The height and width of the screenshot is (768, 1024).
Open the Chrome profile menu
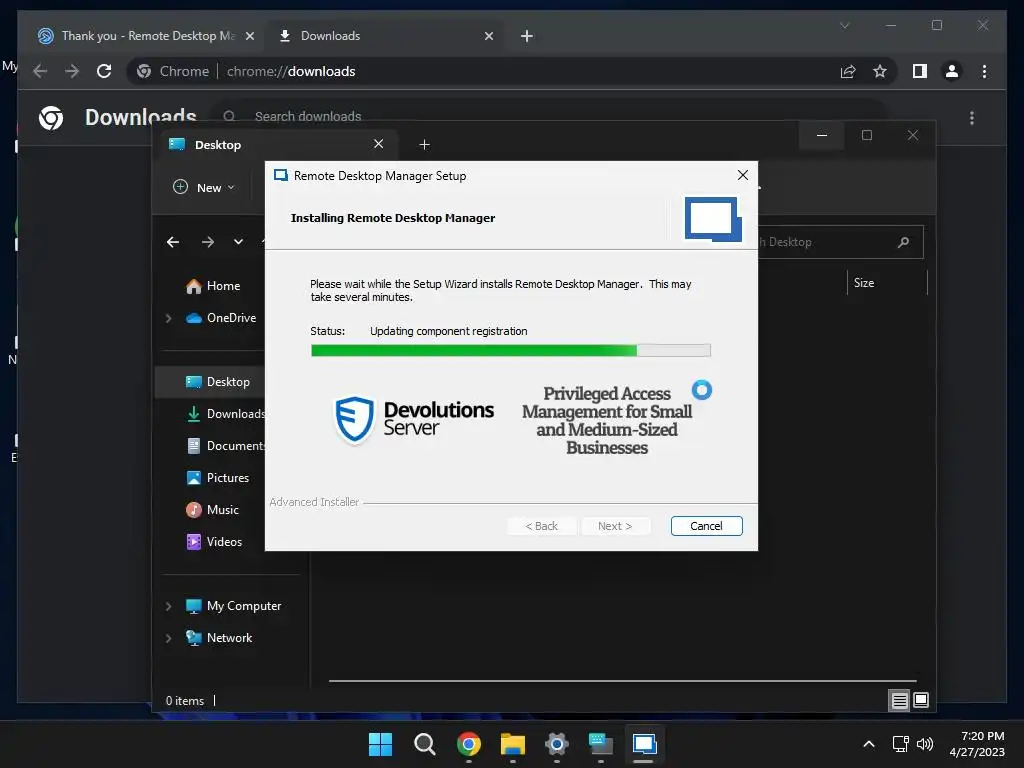(952, 71)
